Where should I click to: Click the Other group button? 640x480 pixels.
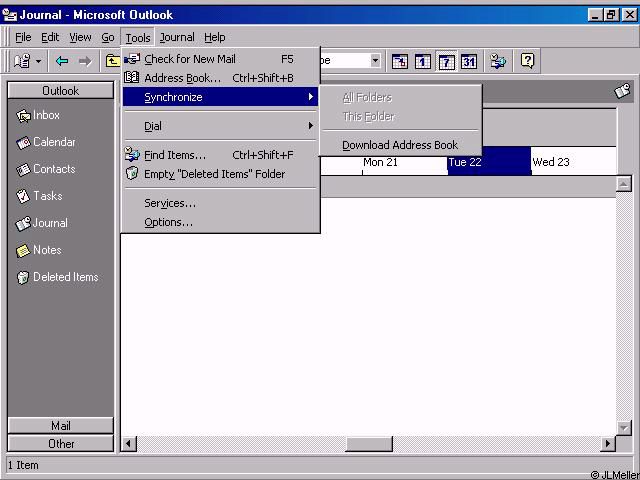coord(60,444)
